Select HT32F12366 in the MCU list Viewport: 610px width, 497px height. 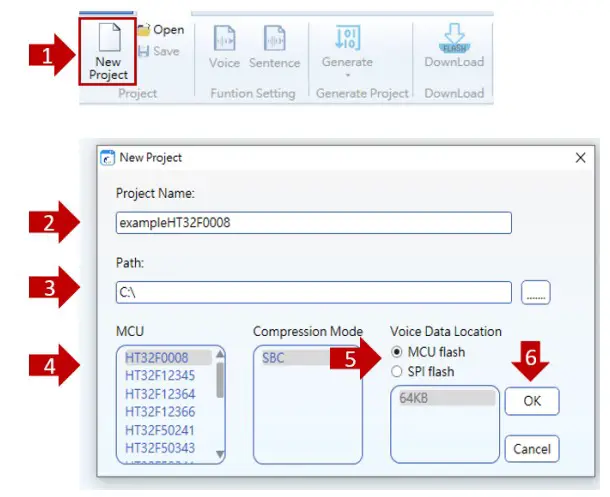click(160, 412)
